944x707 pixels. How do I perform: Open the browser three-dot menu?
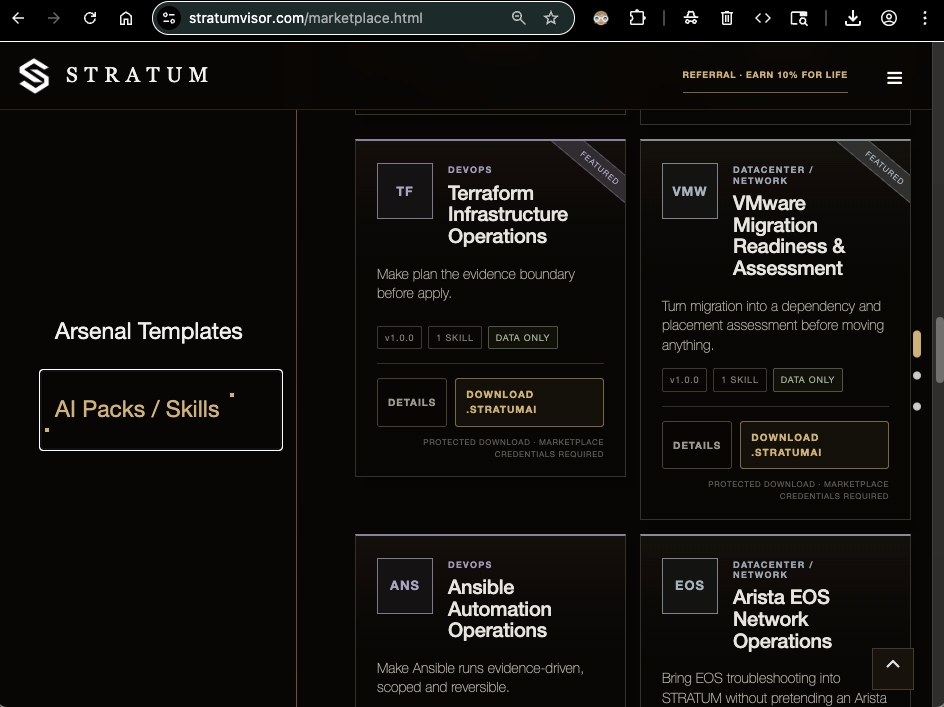[925, 18]
